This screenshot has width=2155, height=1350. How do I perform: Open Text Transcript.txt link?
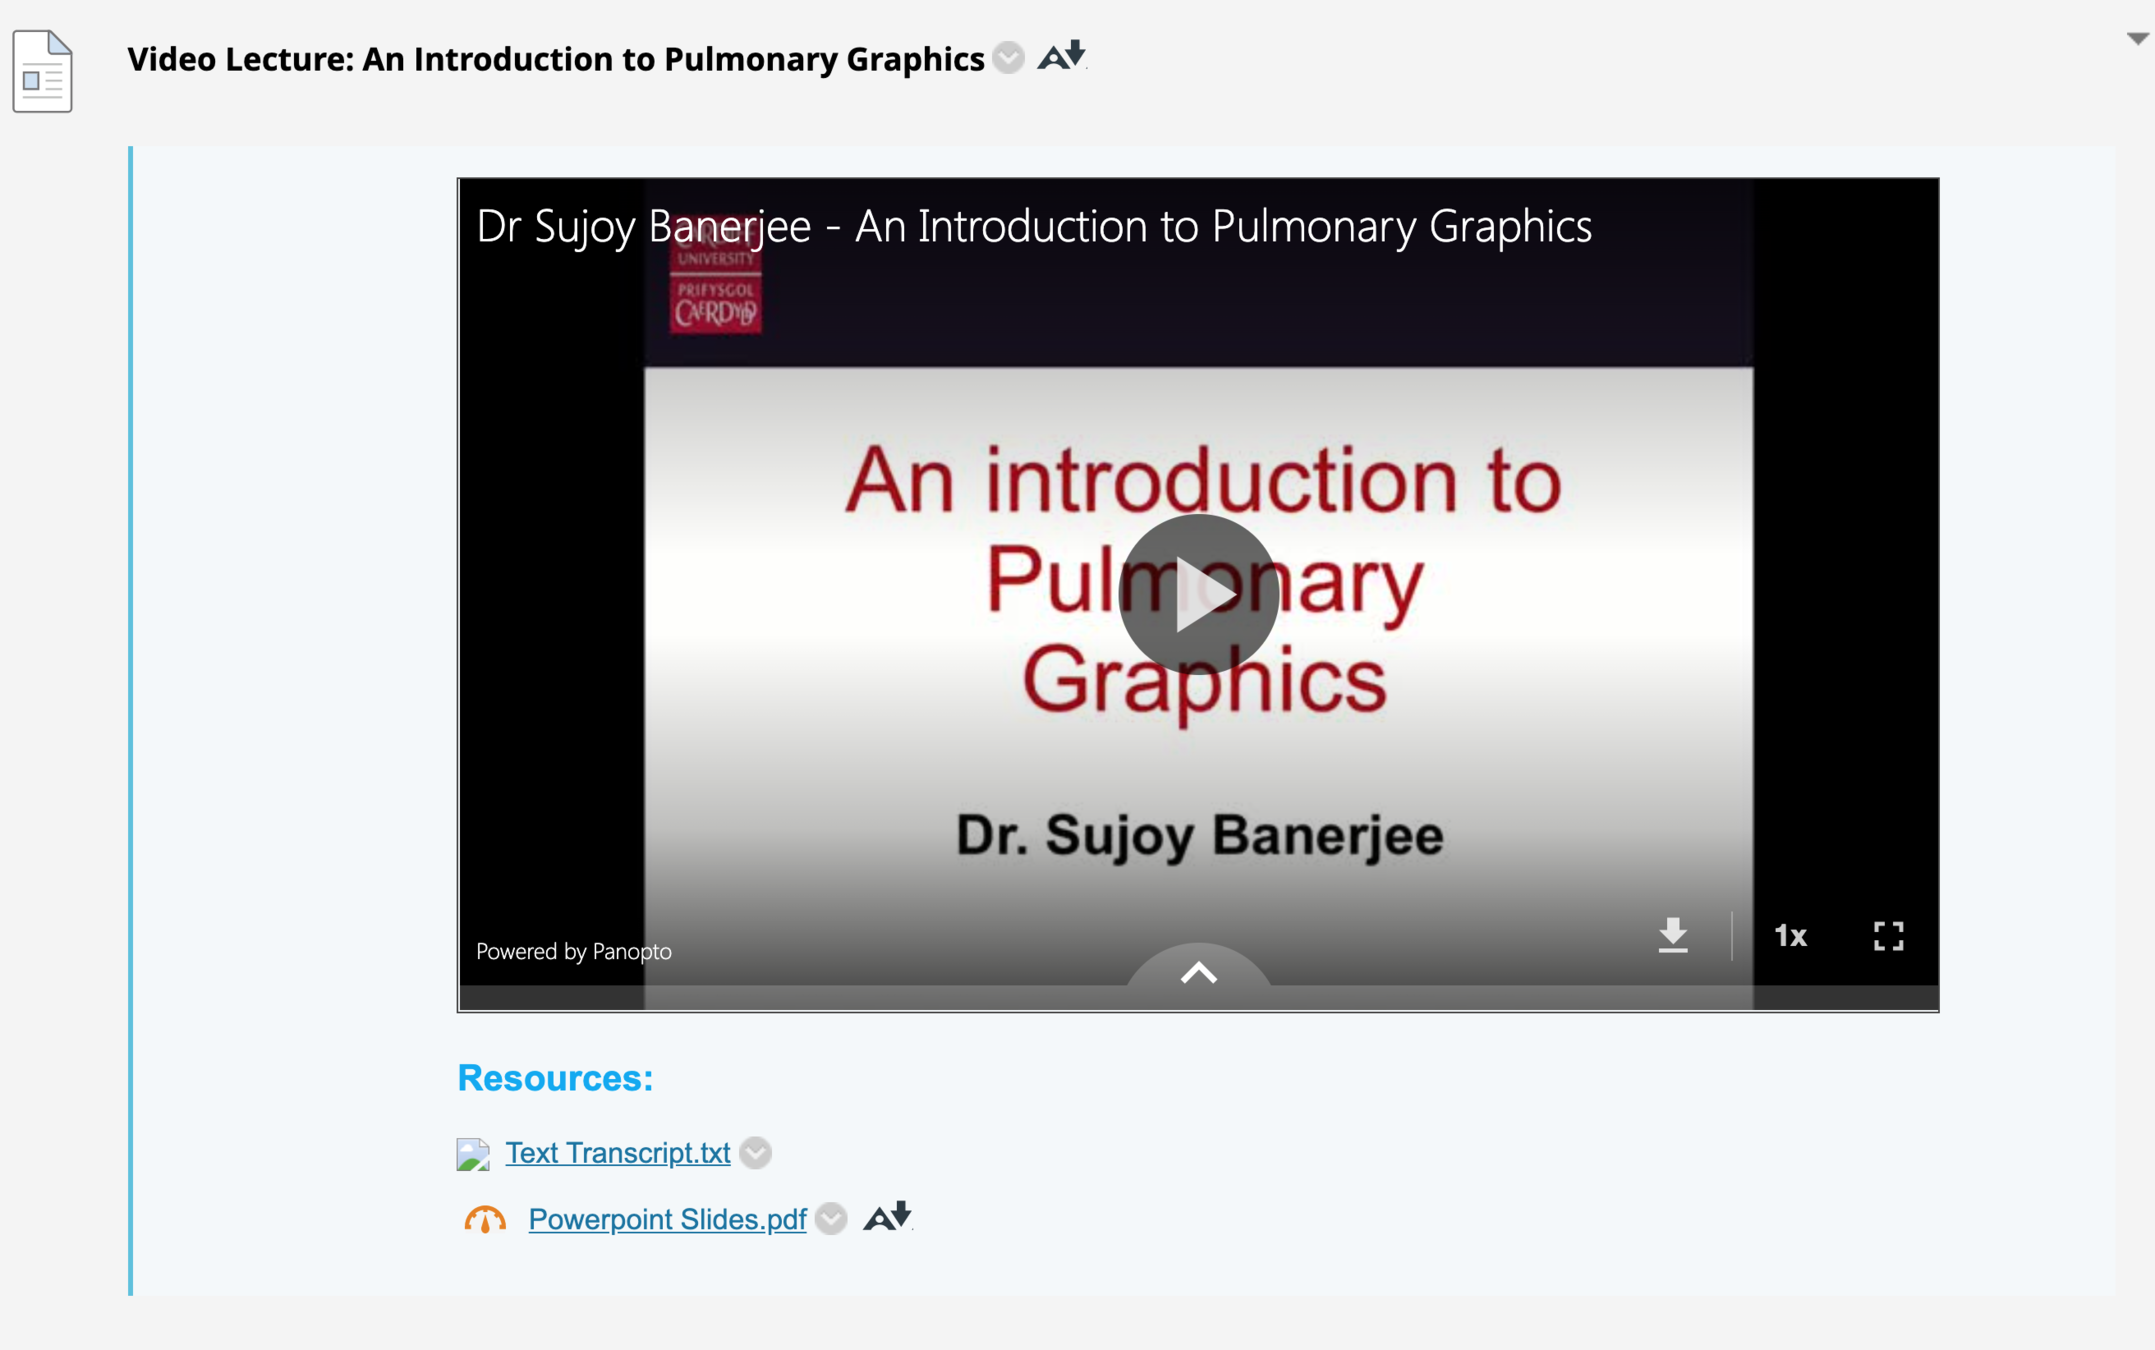617,1153
